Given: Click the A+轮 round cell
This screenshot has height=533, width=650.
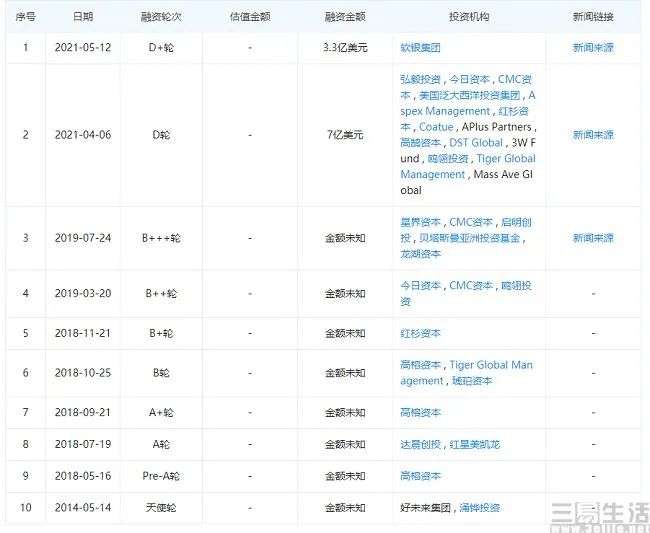Looking at the screenshot, I should tap(161, 412).
